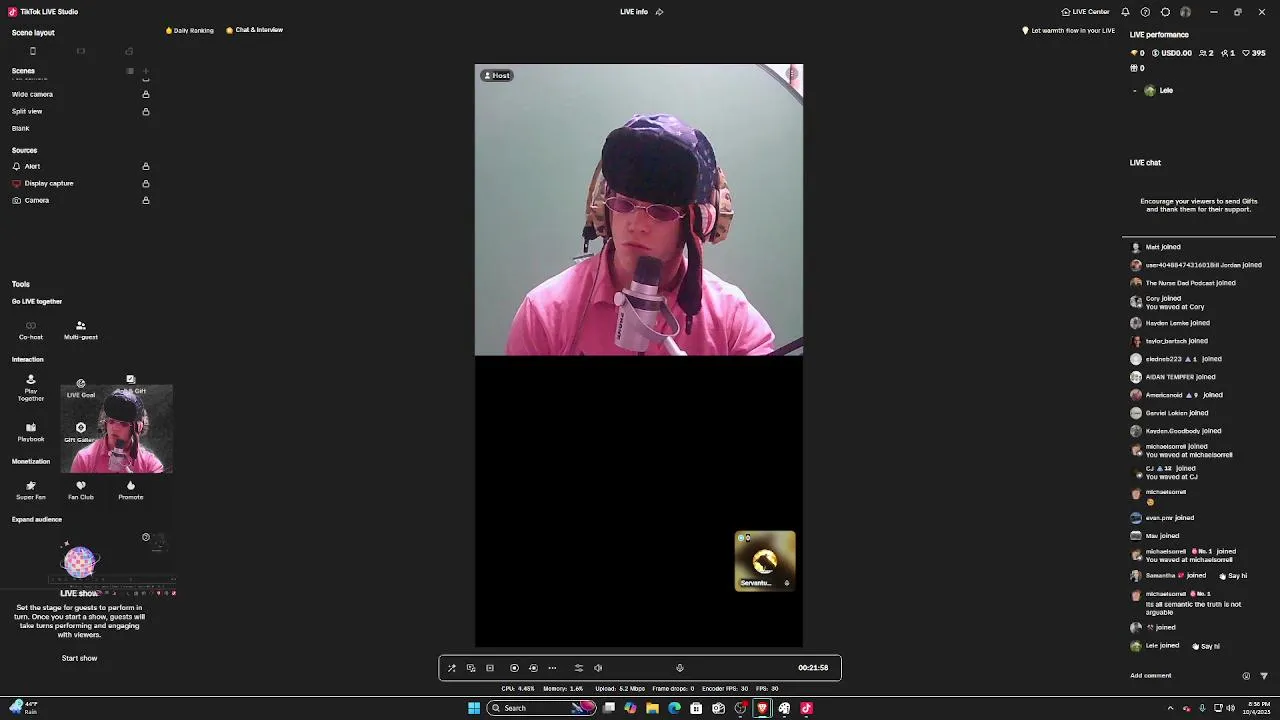Open more options three-dot menu

[552, 668]
